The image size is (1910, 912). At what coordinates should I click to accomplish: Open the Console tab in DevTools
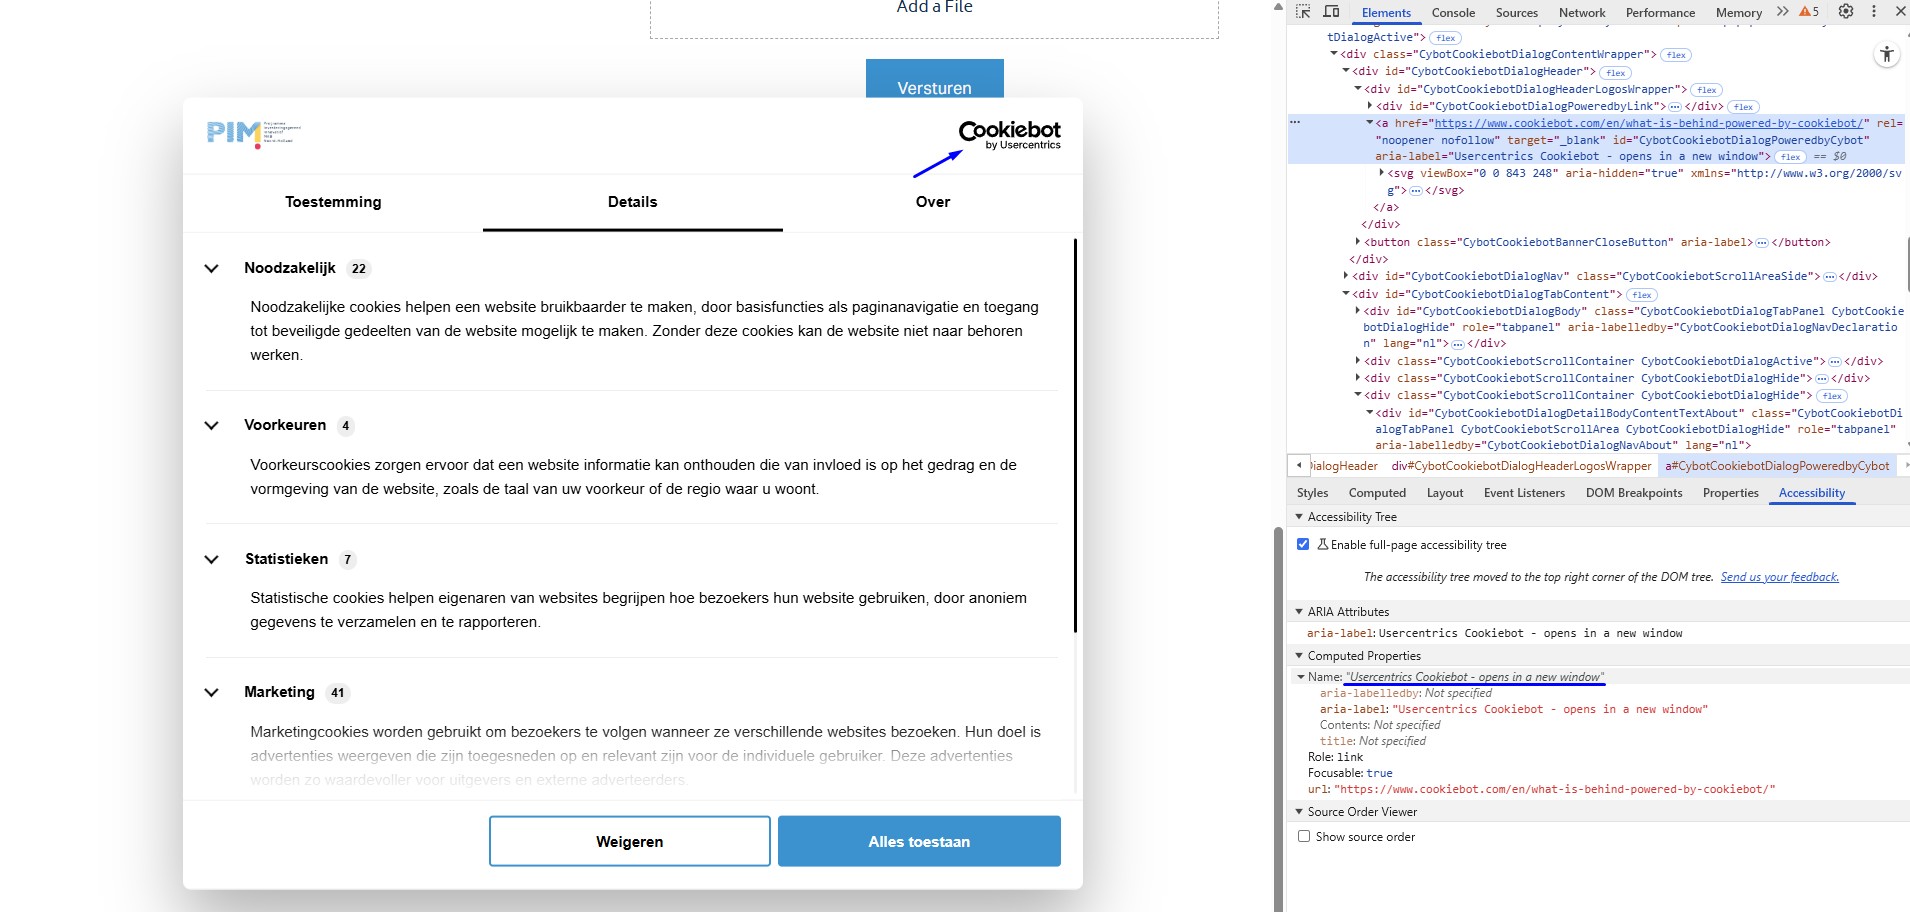pos(1452,13)
